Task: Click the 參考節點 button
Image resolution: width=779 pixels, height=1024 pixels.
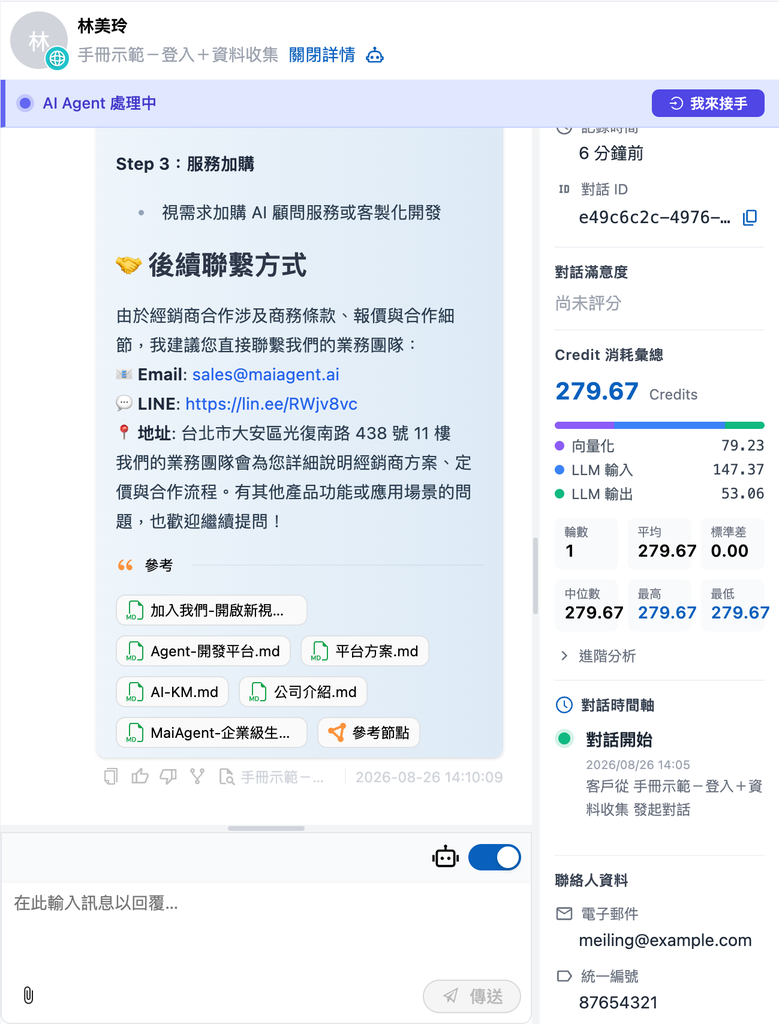Action: [368, 733]
